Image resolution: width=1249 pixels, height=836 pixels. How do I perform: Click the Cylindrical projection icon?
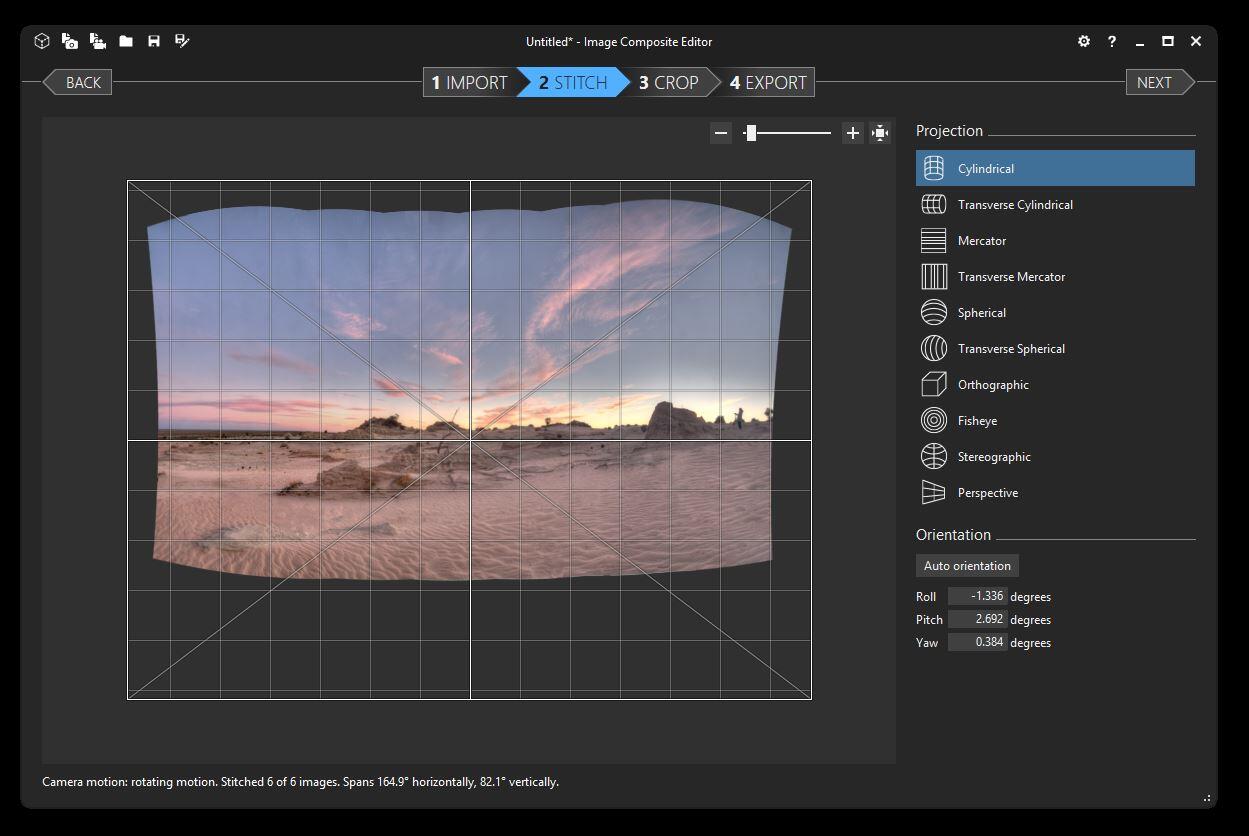click(x=933, y=168)
